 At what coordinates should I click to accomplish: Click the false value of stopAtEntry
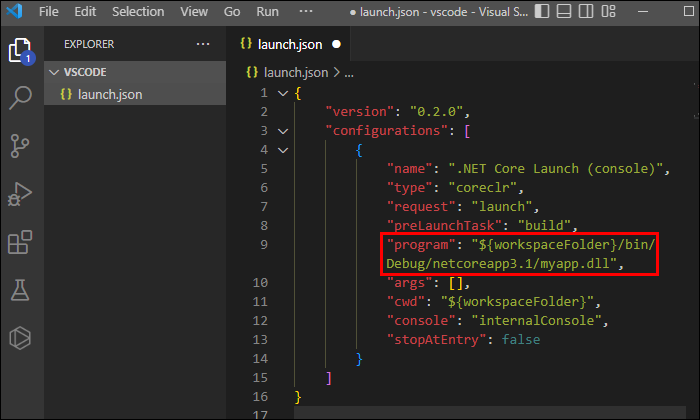(x=521, y=340)
